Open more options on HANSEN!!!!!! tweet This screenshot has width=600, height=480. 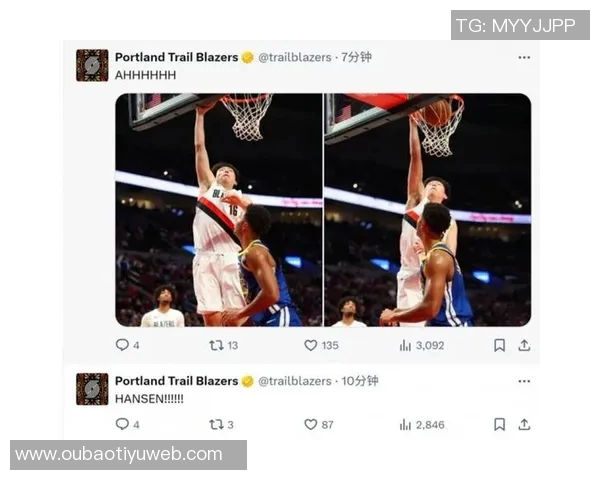tap(524, 381)
